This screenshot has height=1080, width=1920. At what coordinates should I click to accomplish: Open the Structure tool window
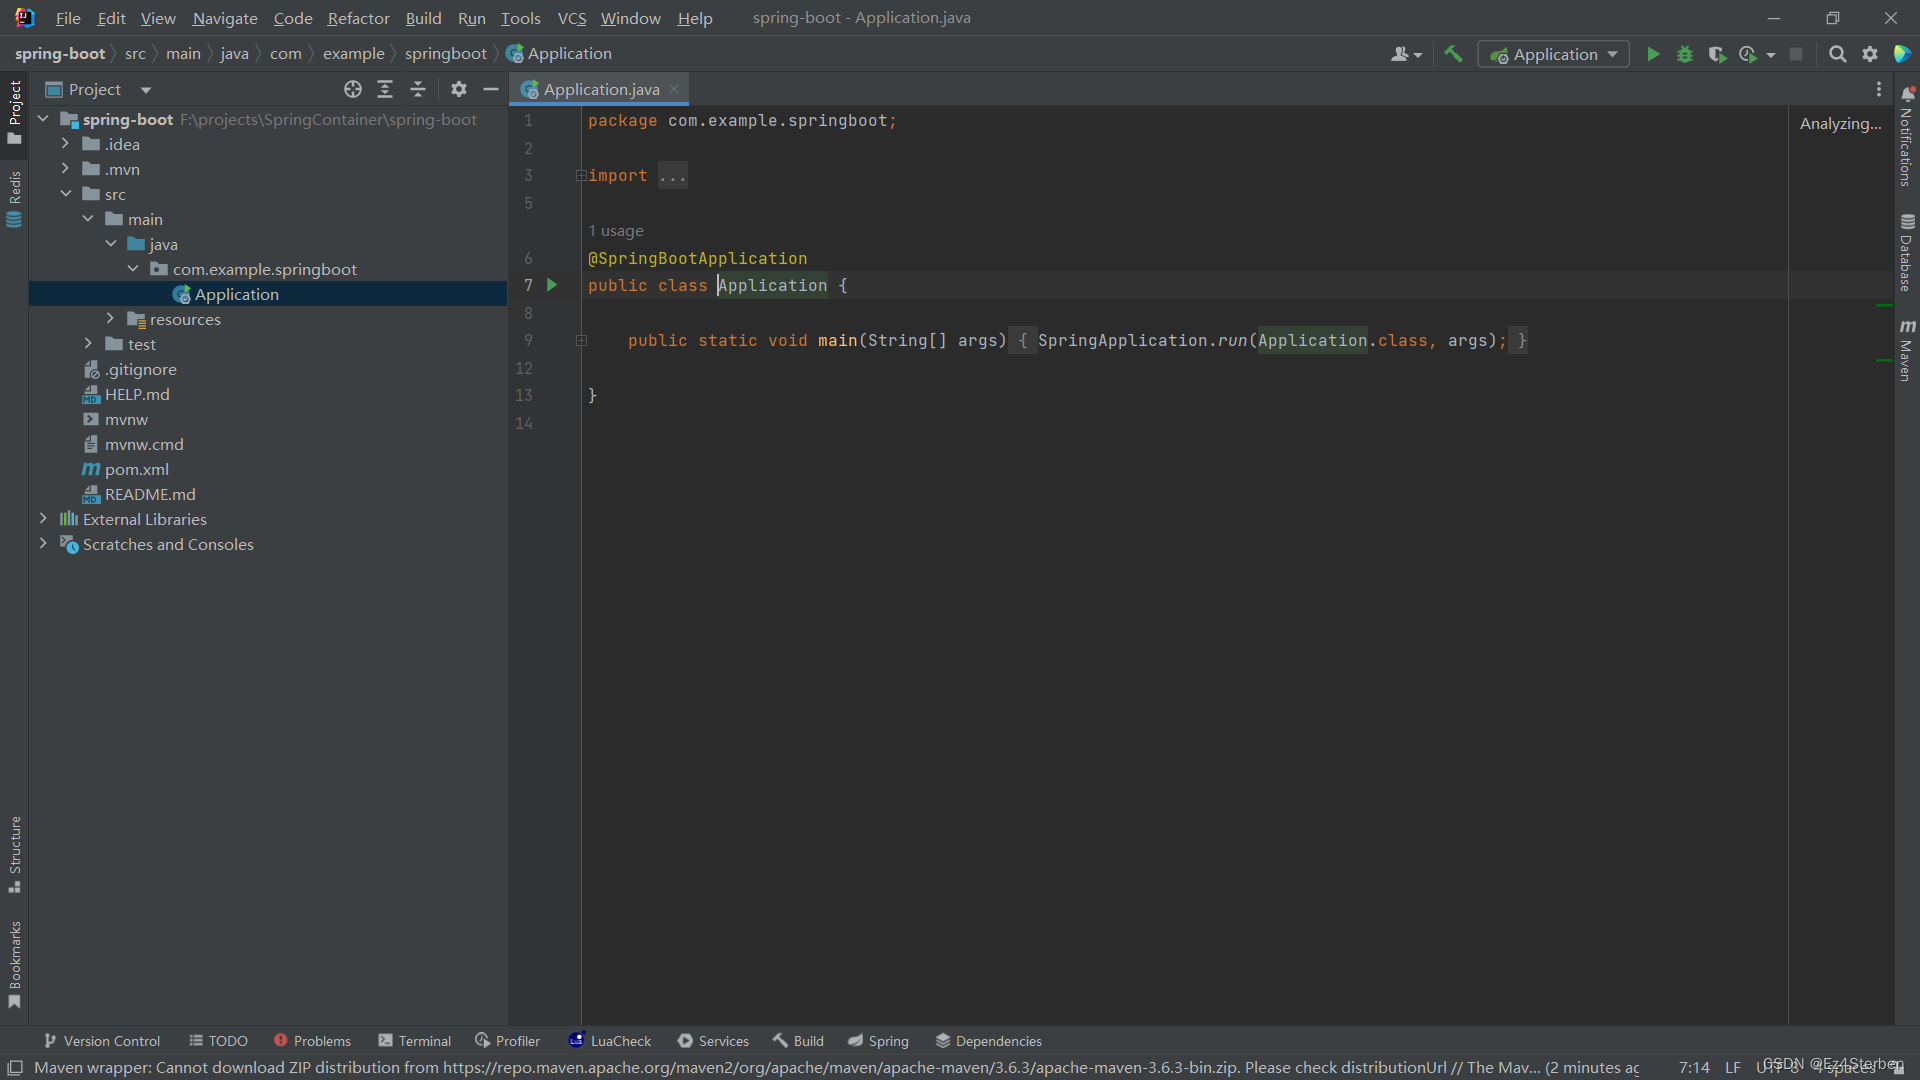14,854
